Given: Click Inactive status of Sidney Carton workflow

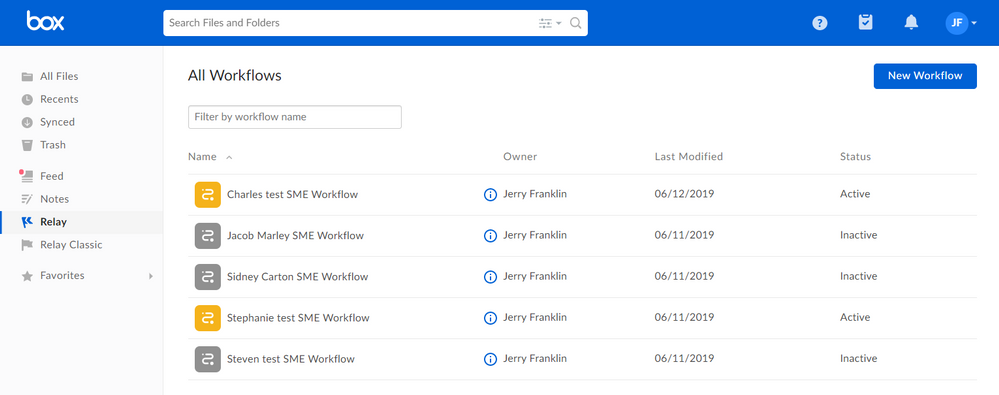Looking at the screenshot, I should (858, 276).
